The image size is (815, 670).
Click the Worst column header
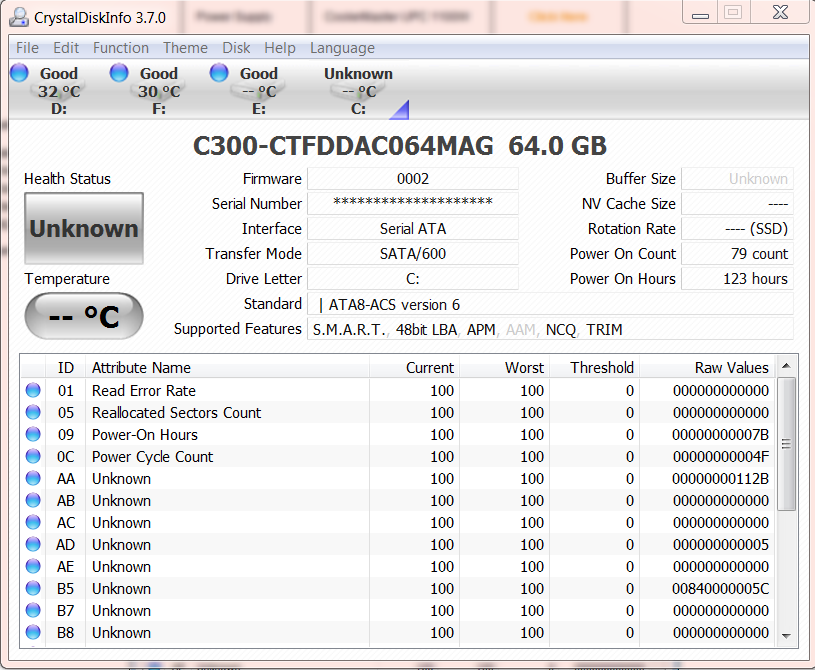505,367
